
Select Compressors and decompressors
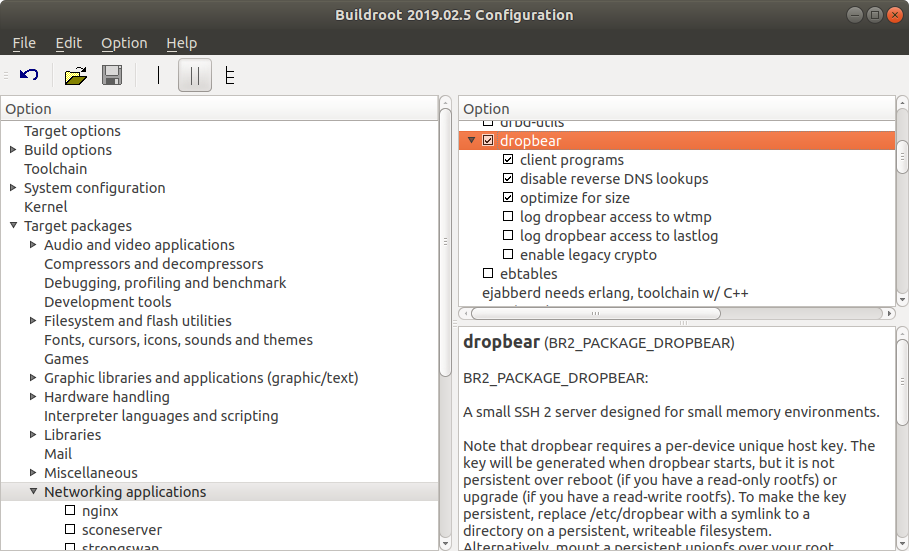point(154,264)
